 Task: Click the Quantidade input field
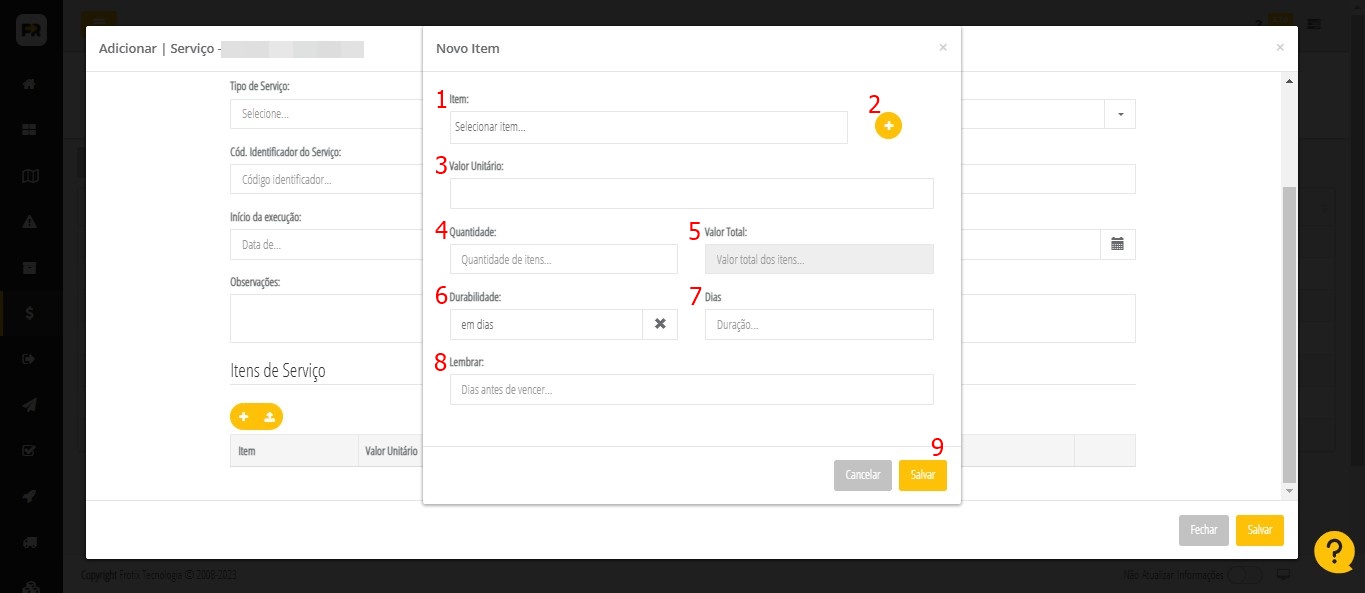(563, 259)
